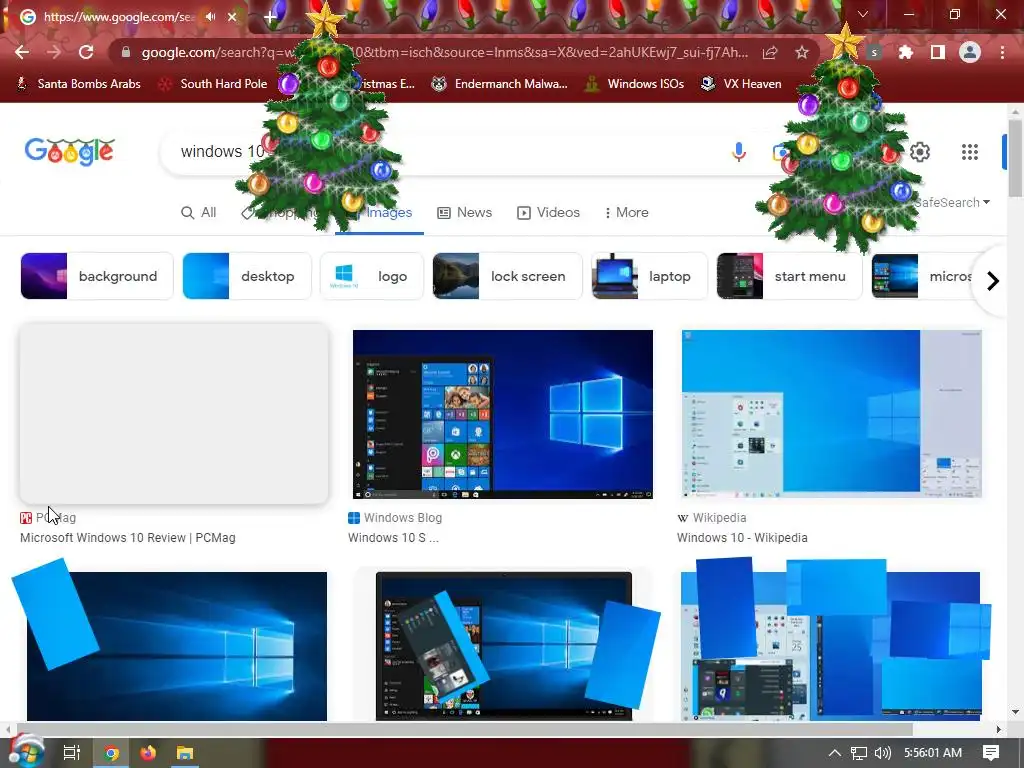This screenshot has width=1024, height=768.
Task: Open the volume control in the tray
Action: coord(882,753)
